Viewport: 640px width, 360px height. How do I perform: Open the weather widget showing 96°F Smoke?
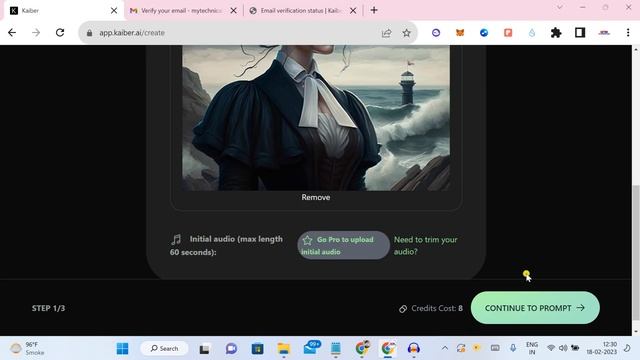tap(27, 348)
